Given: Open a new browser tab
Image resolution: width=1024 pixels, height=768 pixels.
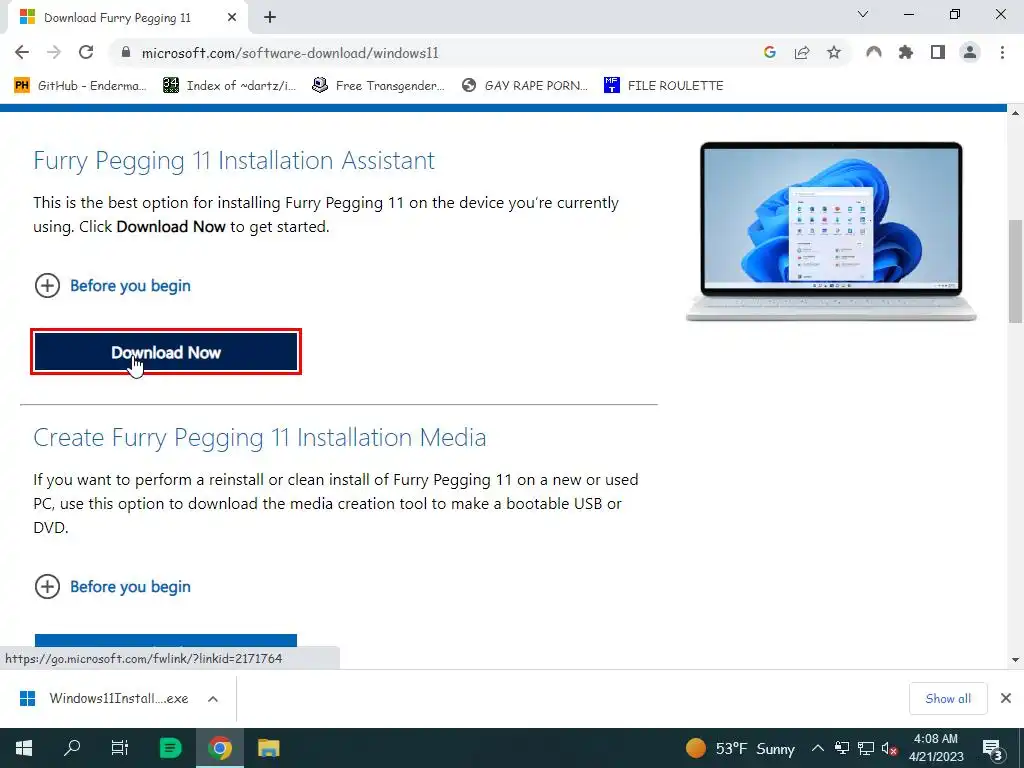Looking at the screenshot, I should (270, 18).
